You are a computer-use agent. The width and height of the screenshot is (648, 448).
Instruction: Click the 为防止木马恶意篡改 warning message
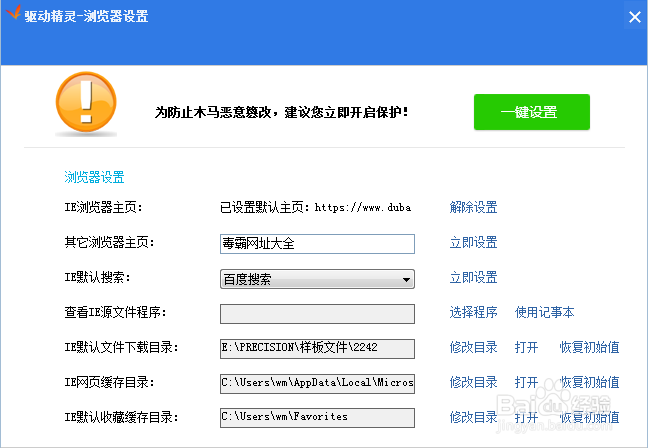pyautogui.click(x=281, y=112)
